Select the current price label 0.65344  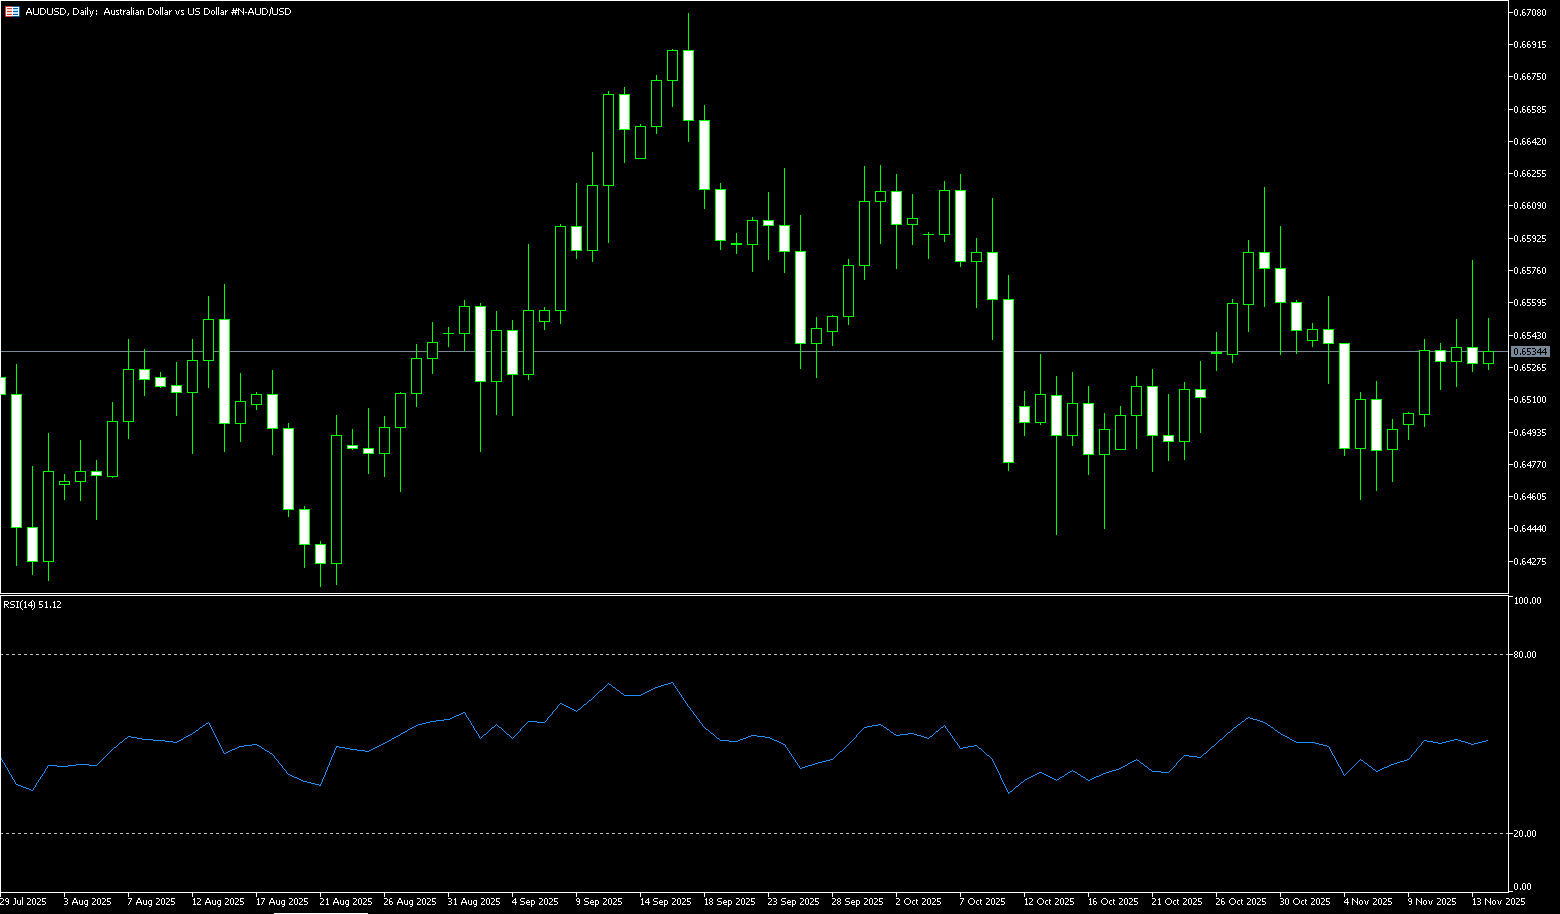click(x=1530, y=352)
